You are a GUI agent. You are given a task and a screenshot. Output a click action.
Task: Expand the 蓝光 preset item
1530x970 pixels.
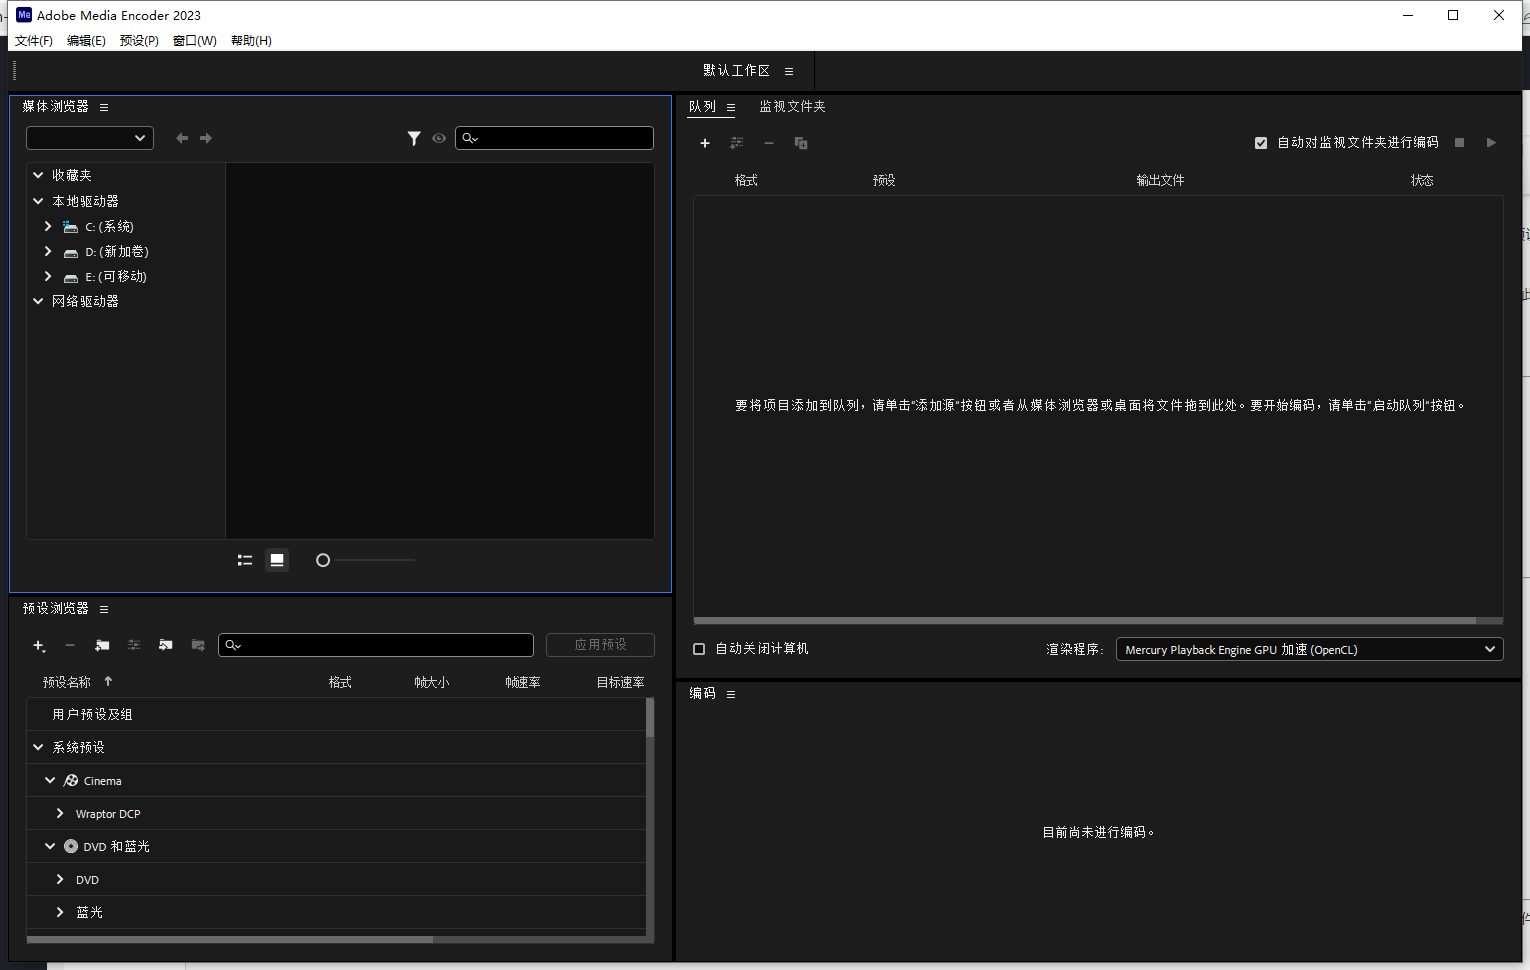60,912
